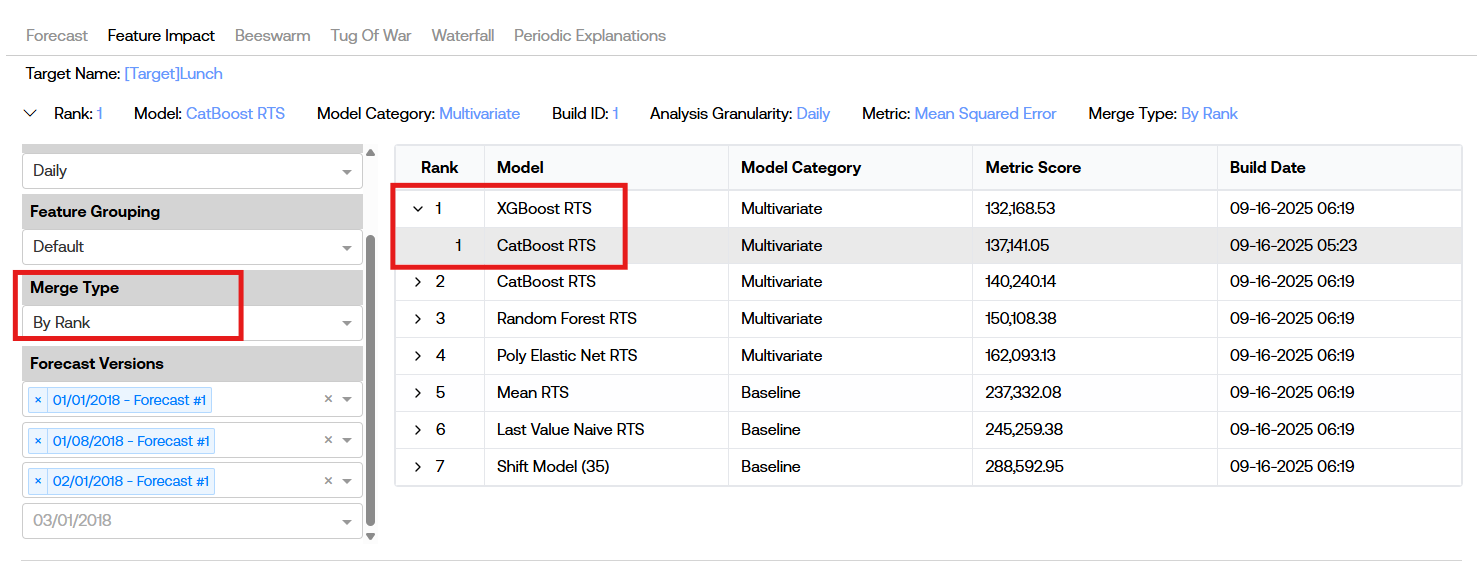
Task: Expand the rank 7 Shift Model row
Action: [x=418, y=467]
